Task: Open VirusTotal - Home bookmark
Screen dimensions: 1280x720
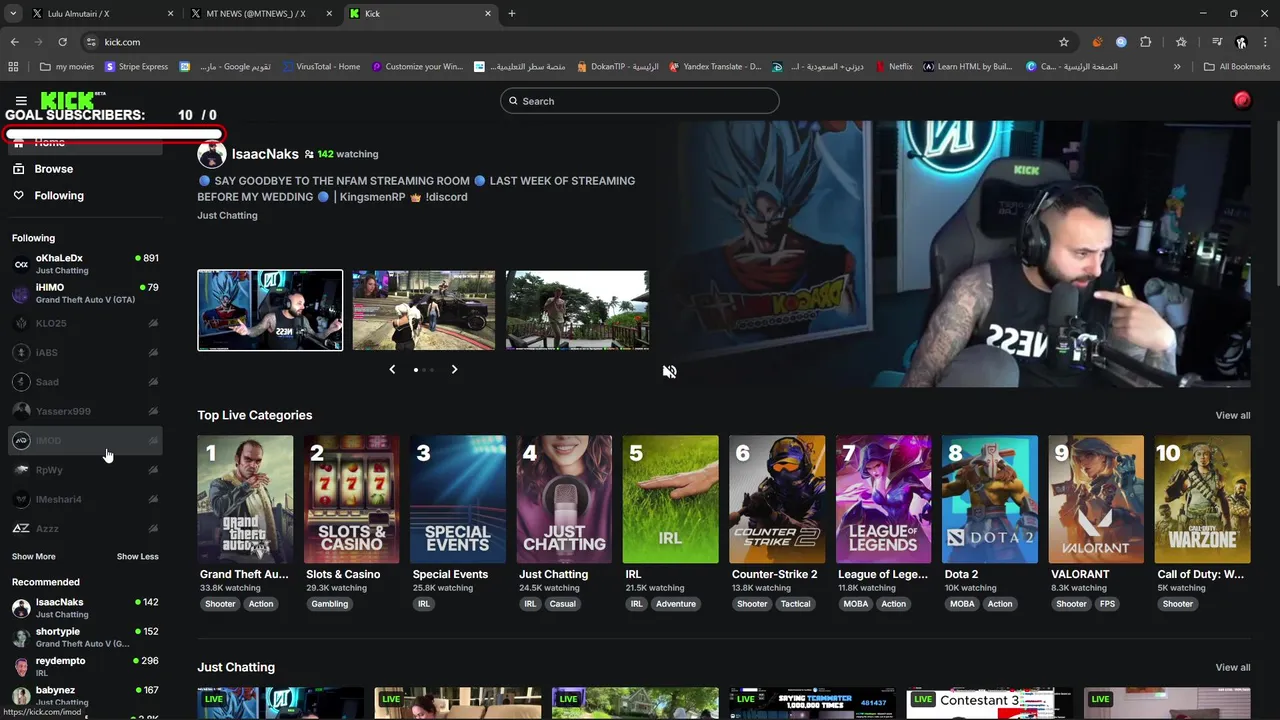Action: [320, 67]
